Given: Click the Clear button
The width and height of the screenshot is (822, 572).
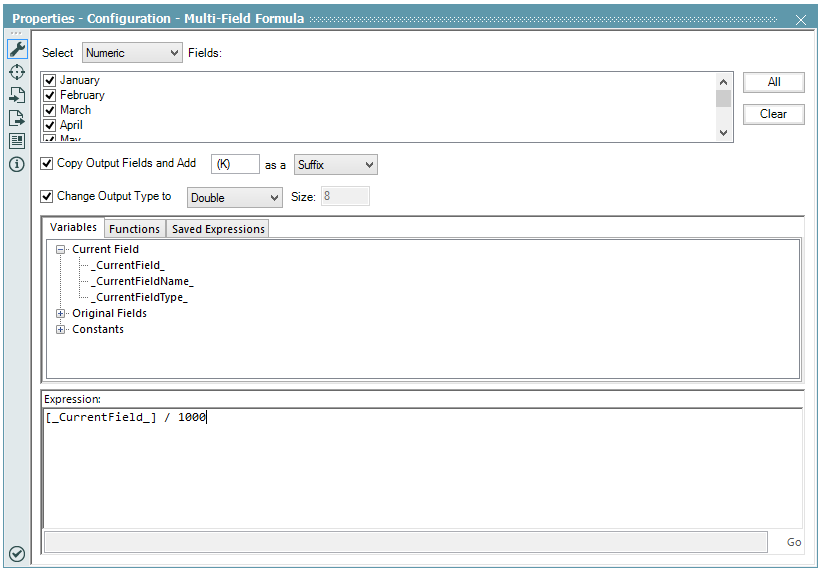Looking at the screenshot, I should pos(774,114).
